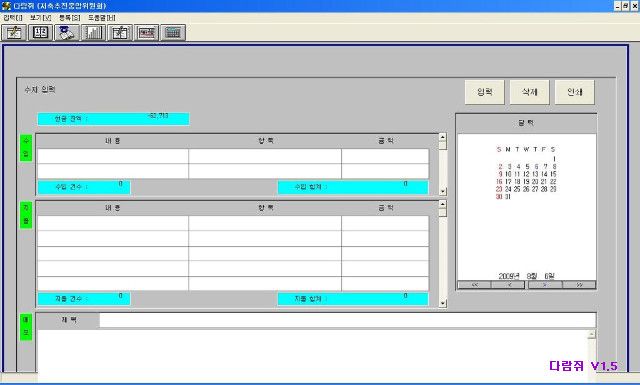Viewport: 640px width, 385px height.
Task: Click the red-striped card toolbar icon
Action: pos(147,33)
